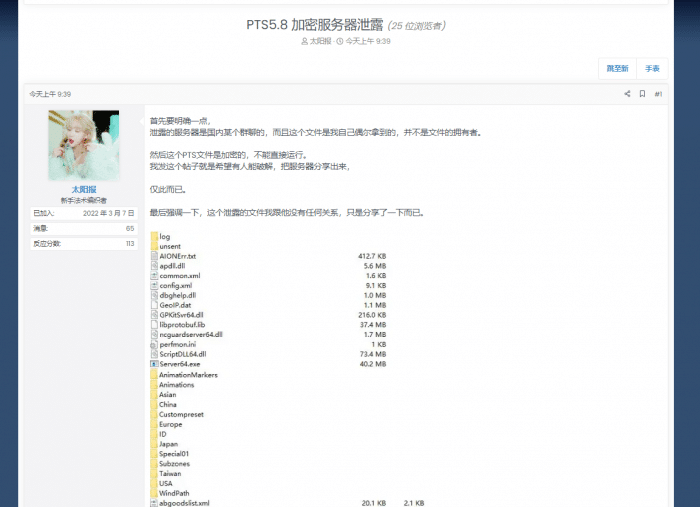The width and height of the screenshot is (700, 507).
Task: Click the log folder icon
Action: click(x=153, y=236)
